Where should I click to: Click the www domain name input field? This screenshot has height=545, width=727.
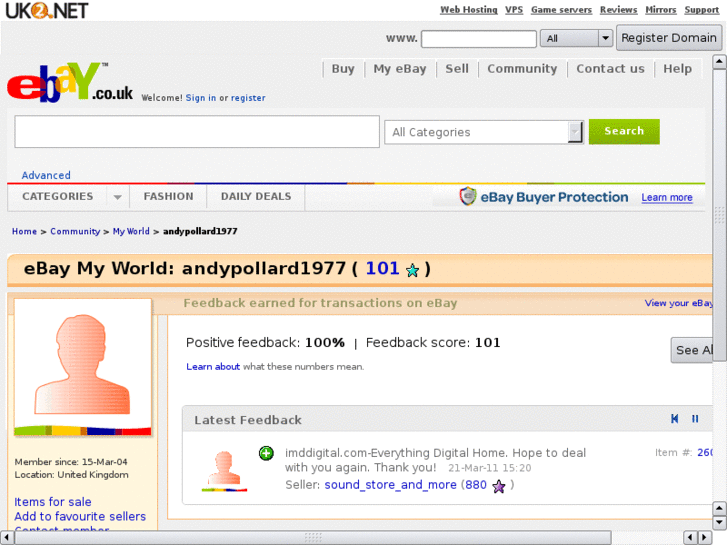click(479, 38)
